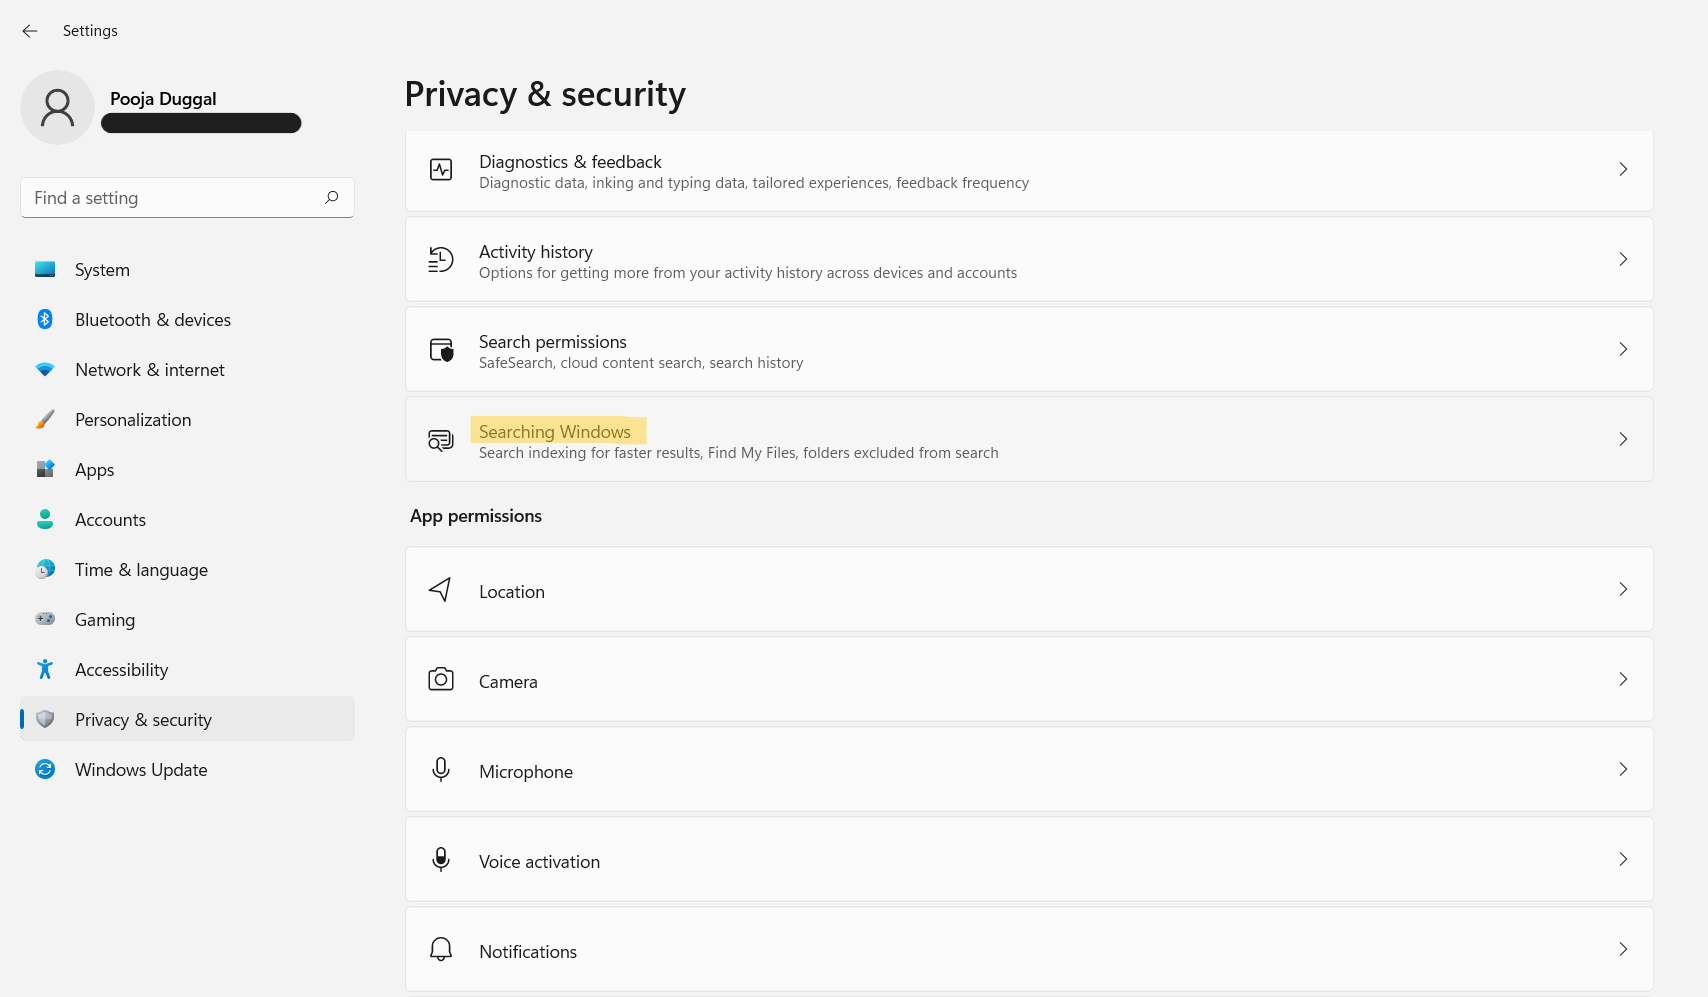Image resolution: width=1708 pixels, height=997 pixels.
Task: Open Accessibility settings from sidebar
Action: (x=121, y=670)
